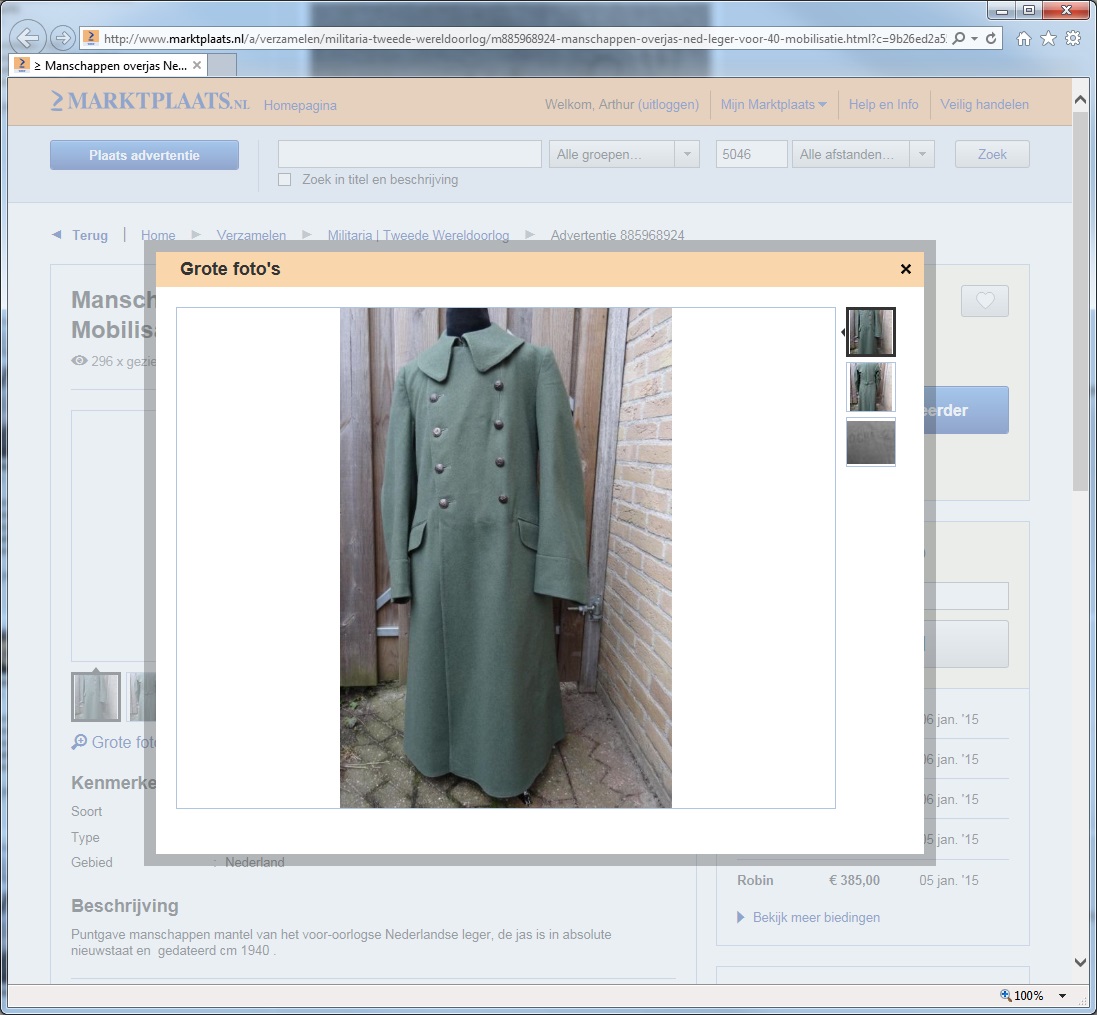Expand the Mijn Marktplaats menu
Screen dimensions: 1097x1015
pyautogui.click(x=773, y=104)
